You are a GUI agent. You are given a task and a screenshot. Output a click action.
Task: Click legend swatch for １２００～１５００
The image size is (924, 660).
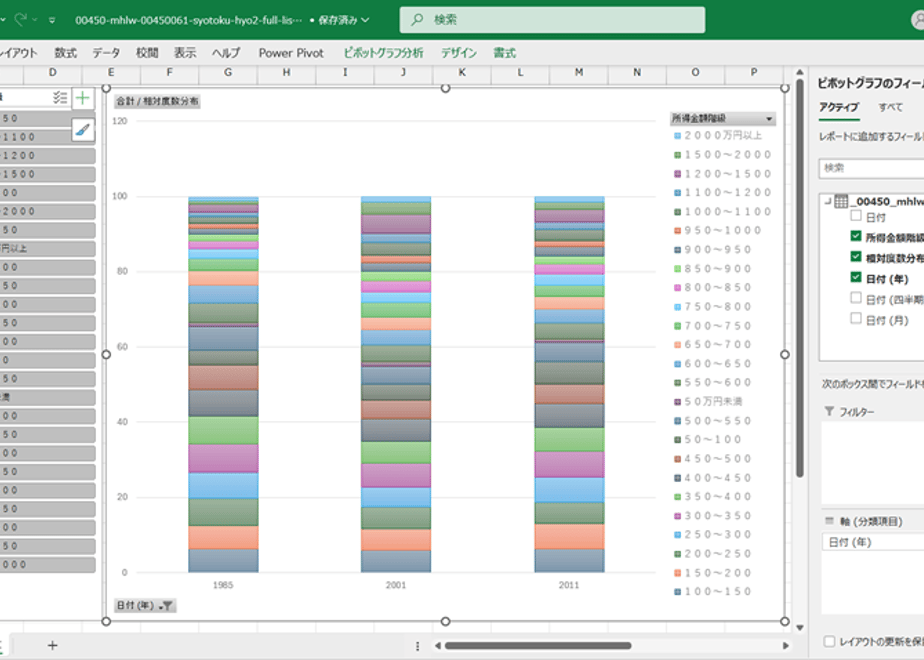[x=678, y=174]
